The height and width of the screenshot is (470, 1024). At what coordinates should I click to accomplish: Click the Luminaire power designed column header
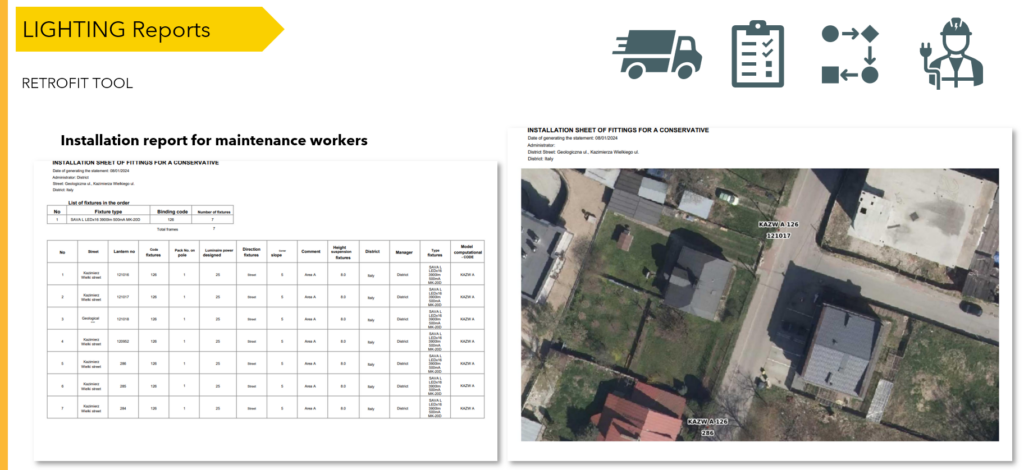218,251
